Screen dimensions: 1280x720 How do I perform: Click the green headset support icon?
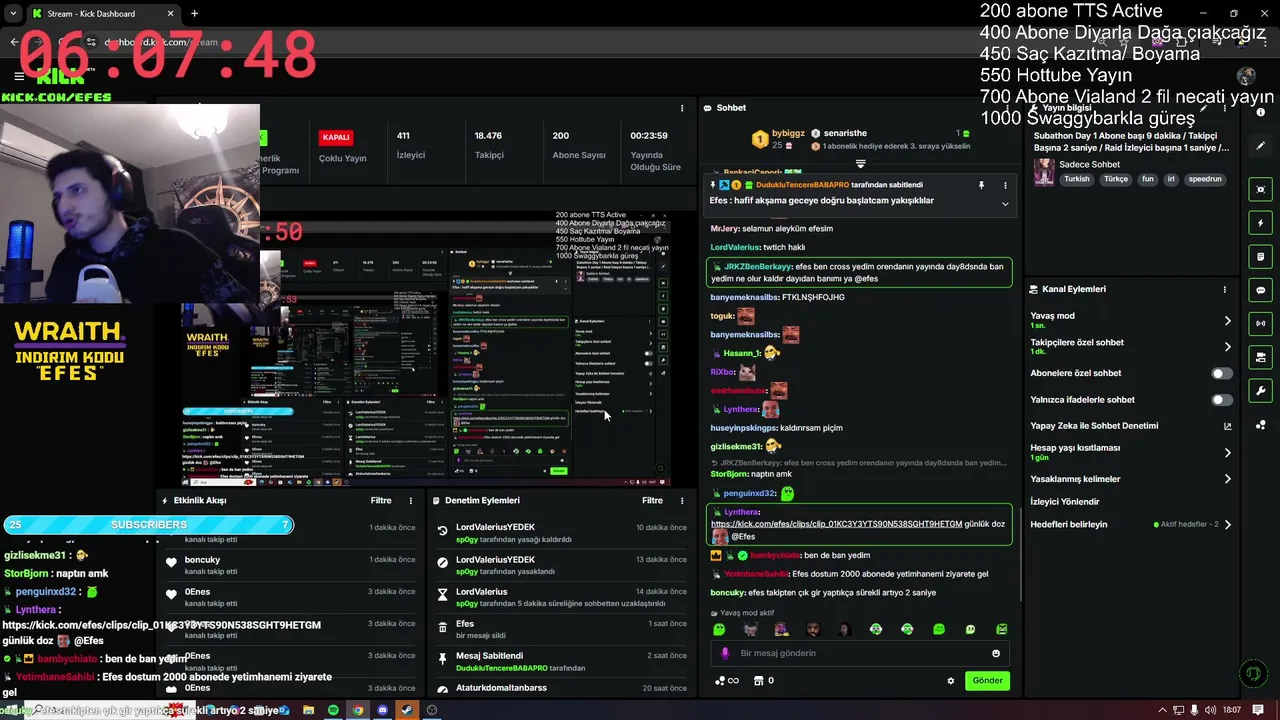(1253, 674)
